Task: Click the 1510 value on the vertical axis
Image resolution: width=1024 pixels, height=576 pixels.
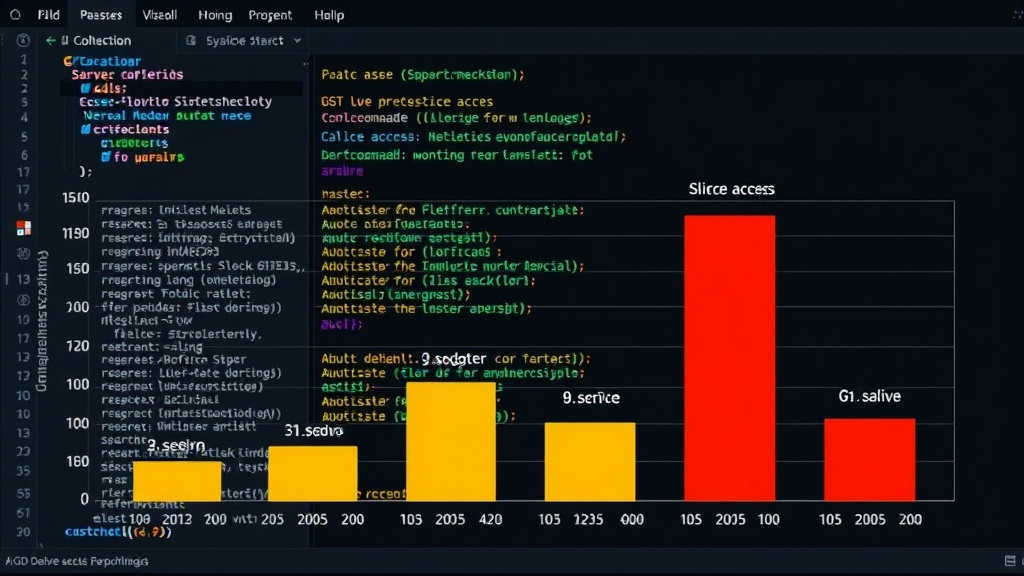Action: click(76, 198)
